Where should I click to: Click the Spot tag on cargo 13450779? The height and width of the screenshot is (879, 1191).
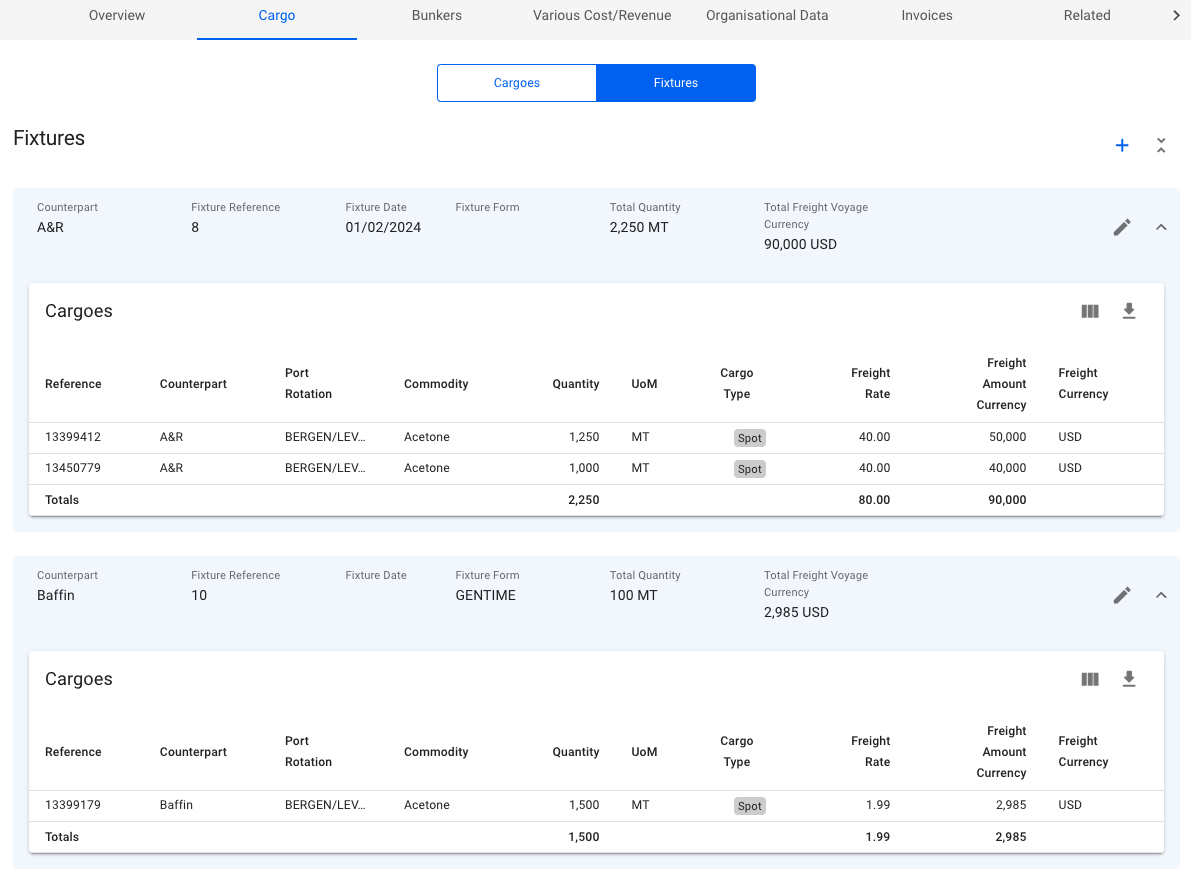749,469
